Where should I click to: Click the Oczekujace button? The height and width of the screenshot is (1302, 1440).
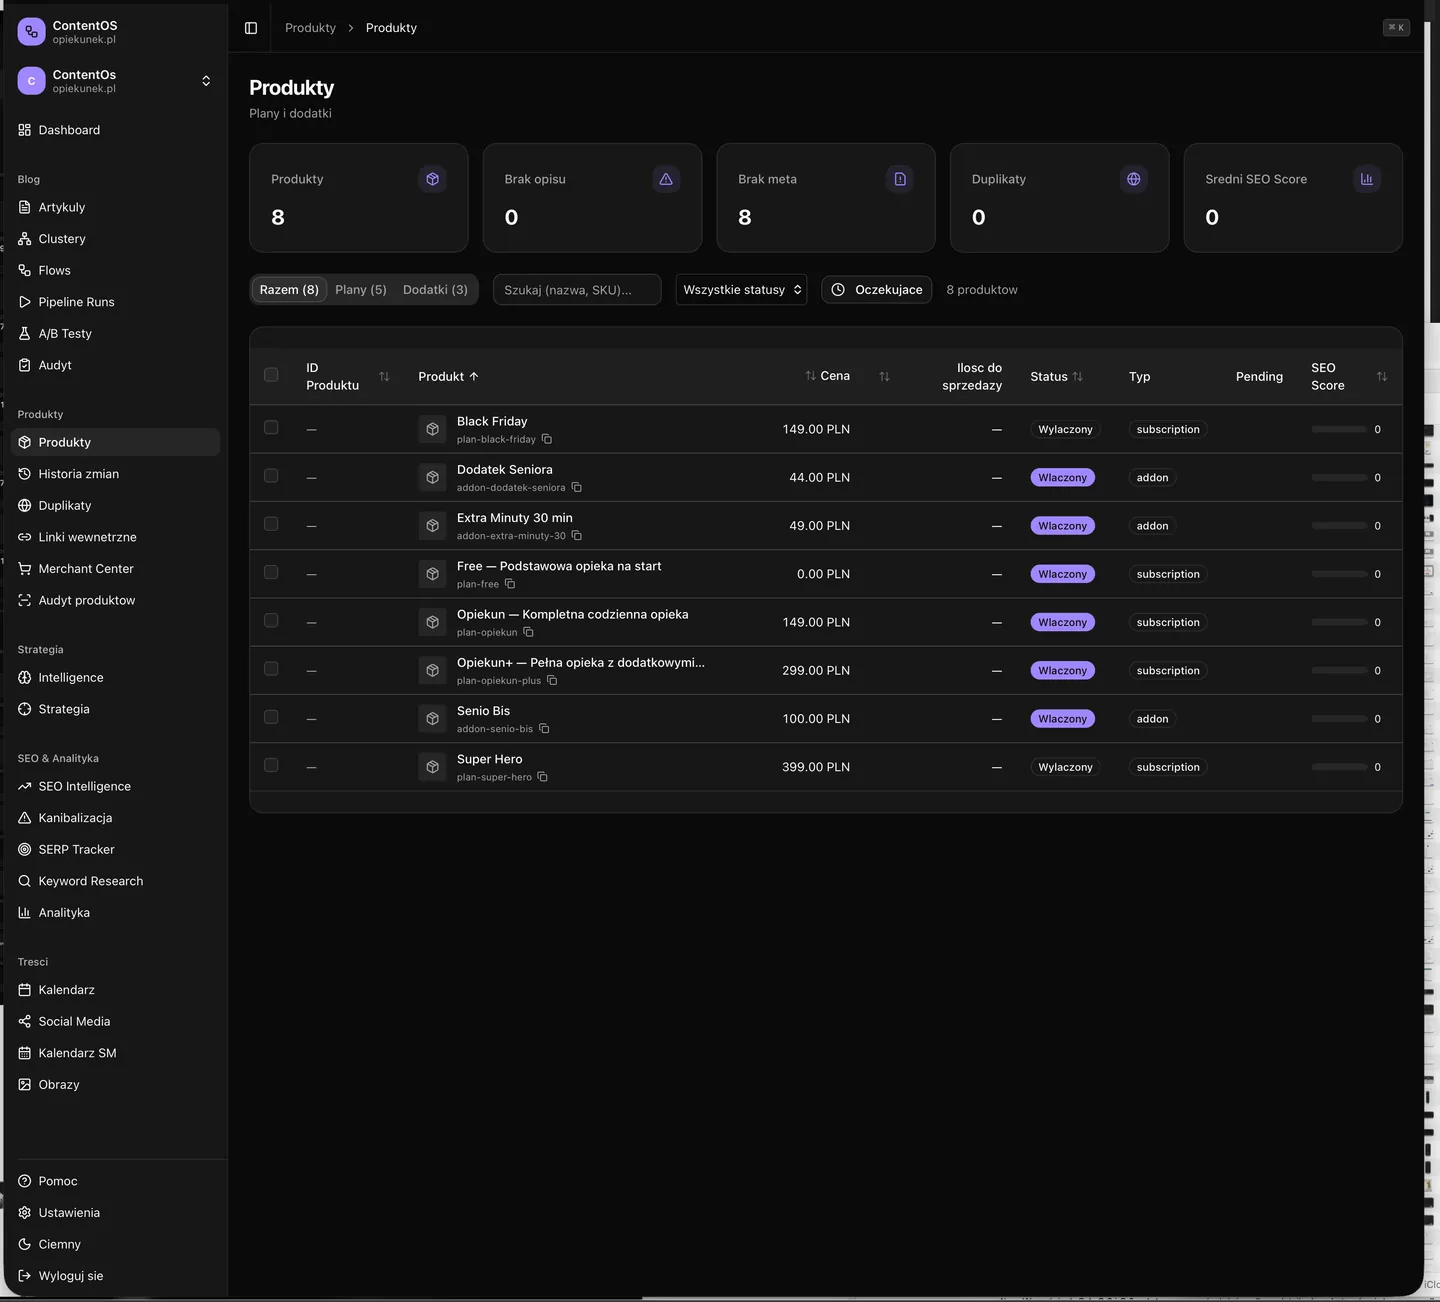pos(877,290)
